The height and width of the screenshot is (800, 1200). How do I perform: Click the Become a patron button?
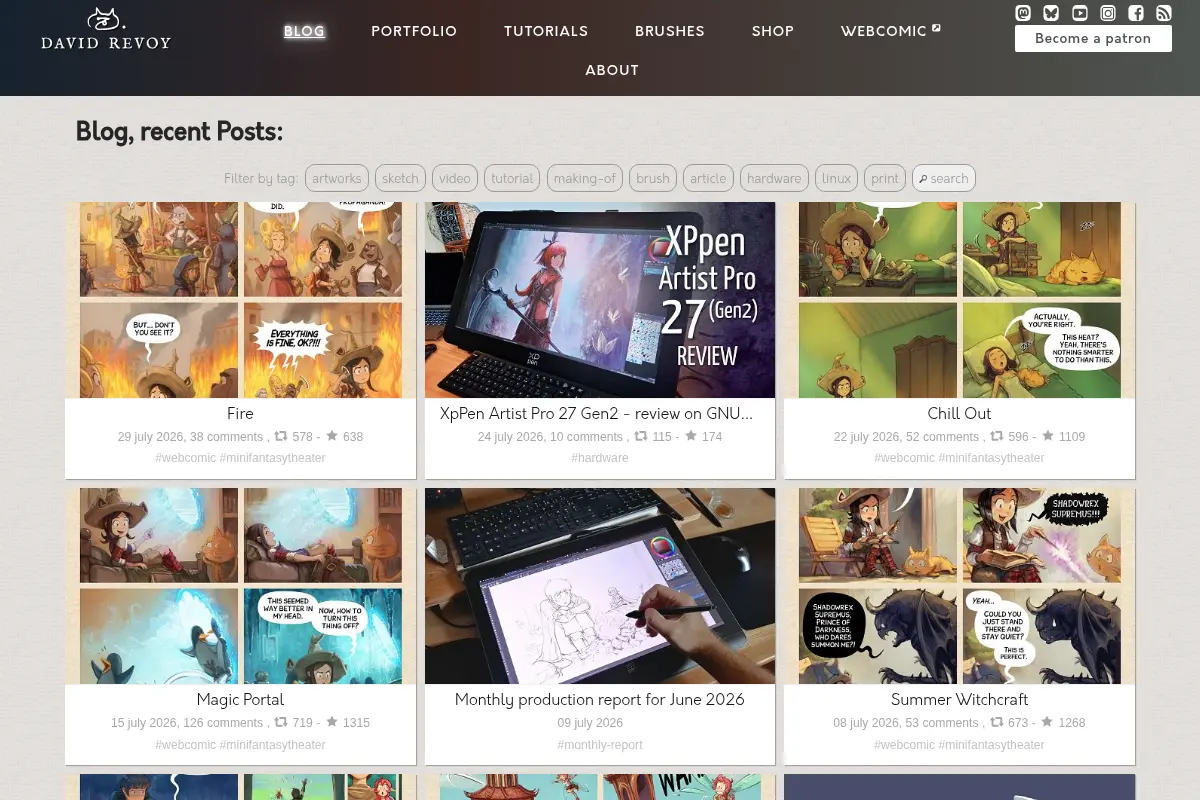tap(1093, 39)
